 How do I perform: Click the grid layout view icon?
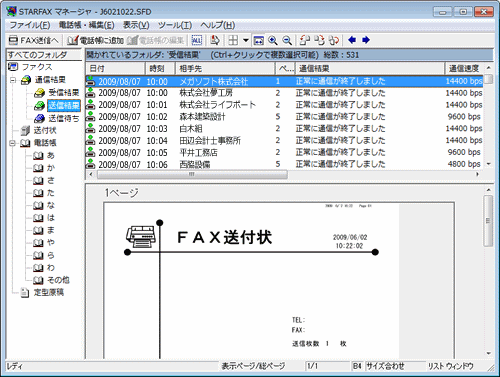[233, 41]
